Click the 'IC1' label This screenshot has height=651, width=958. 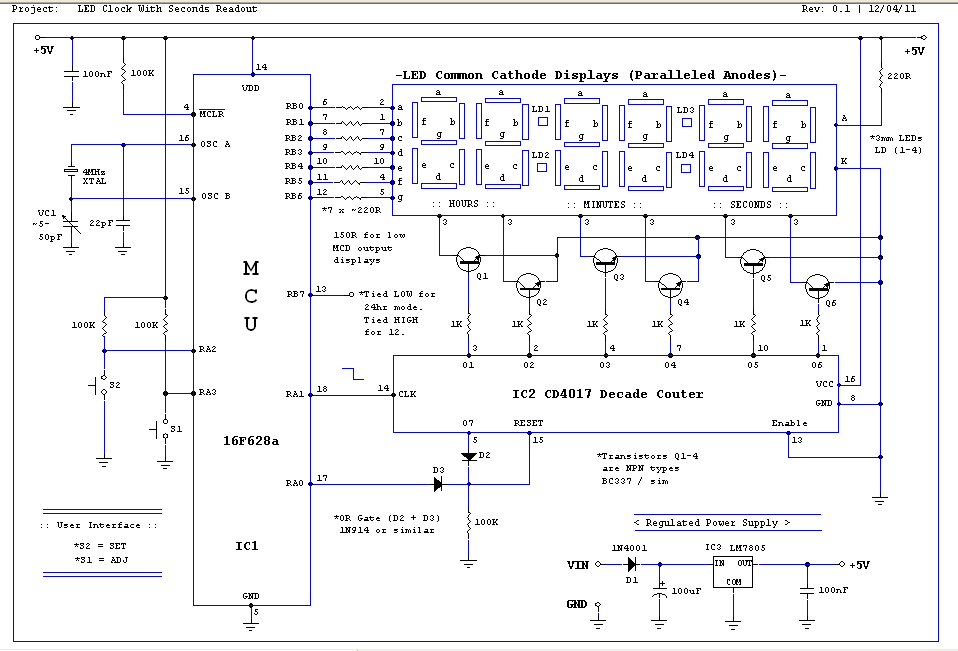pos(247,546)
